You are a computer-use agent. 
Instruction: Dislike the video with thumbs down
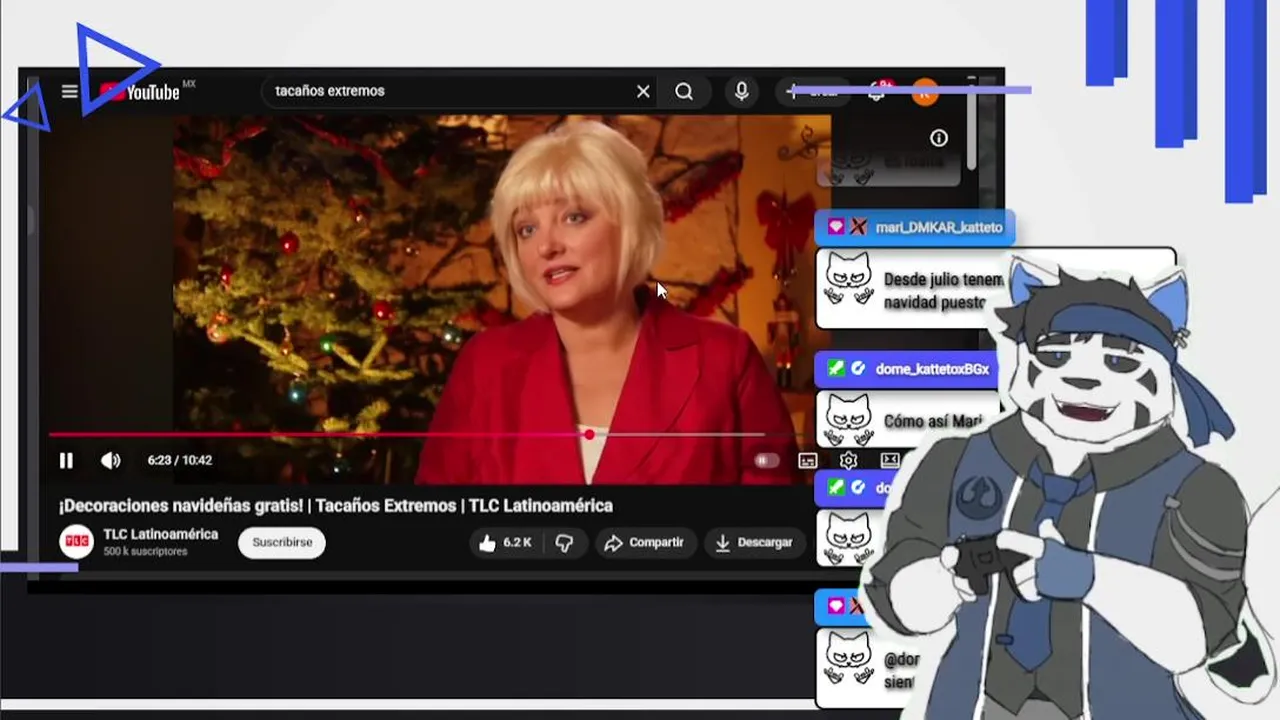click(565, 542)
